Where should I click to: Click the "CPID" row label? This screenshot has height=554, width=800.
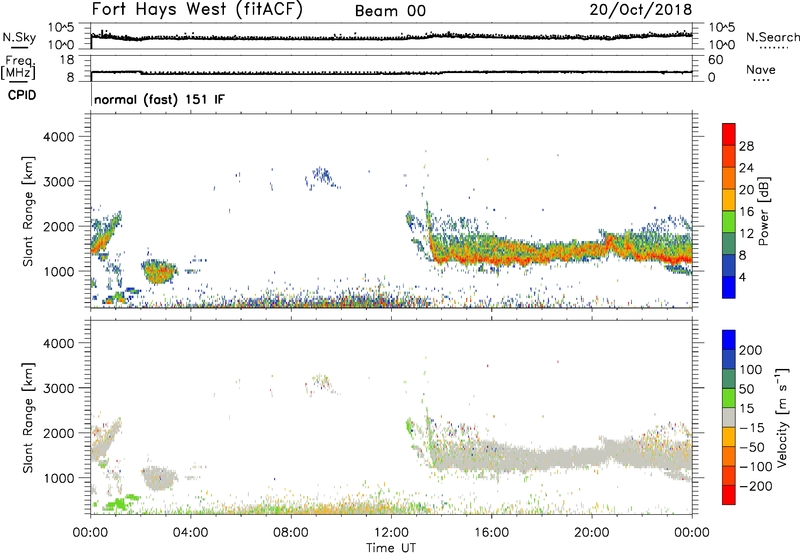pyautogui.click(x=22, y=95)
